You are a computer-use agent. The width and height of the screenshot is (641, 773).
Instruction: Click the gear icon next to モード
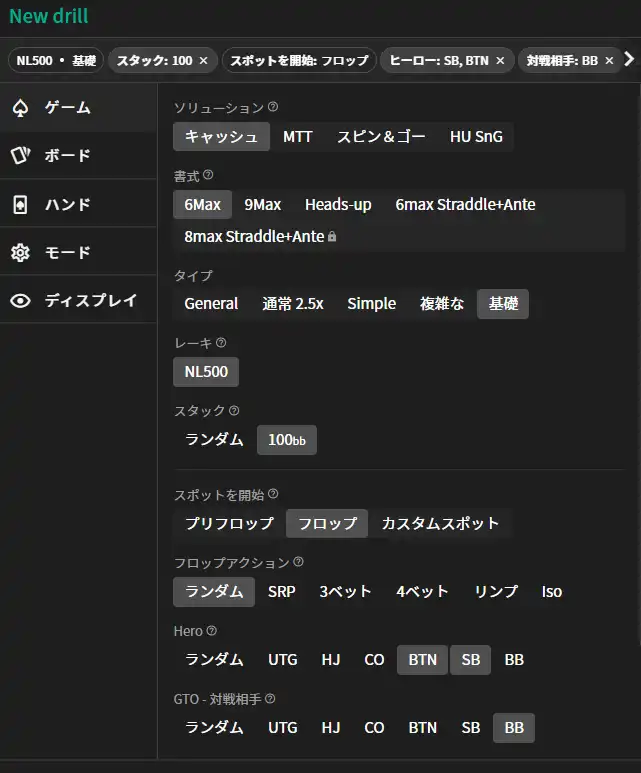click(20, 253)
